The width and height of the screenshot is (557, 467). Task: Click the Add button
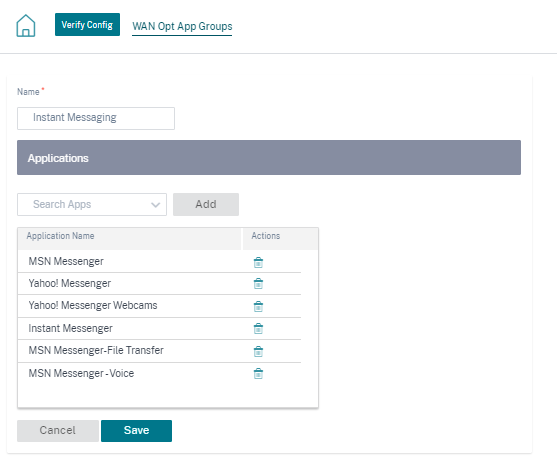[x=206, y=204]
